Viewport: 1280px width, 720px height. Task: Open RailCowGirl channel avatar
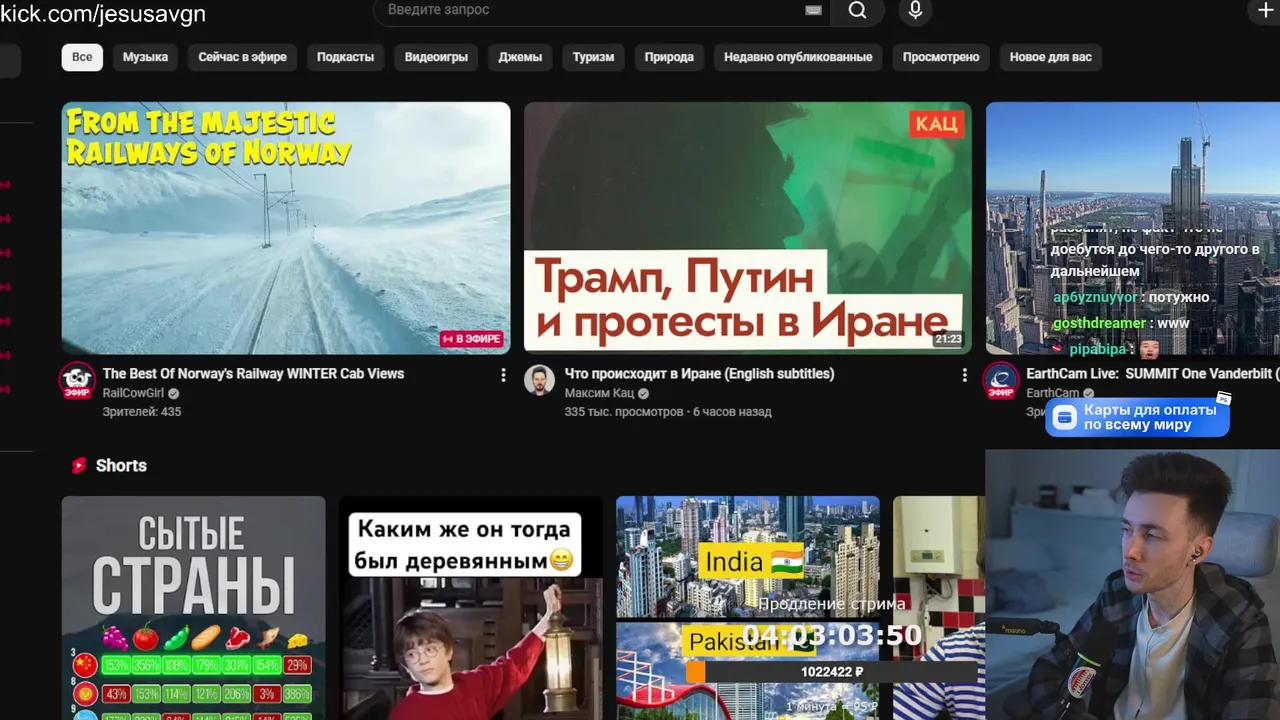(77, 381)
